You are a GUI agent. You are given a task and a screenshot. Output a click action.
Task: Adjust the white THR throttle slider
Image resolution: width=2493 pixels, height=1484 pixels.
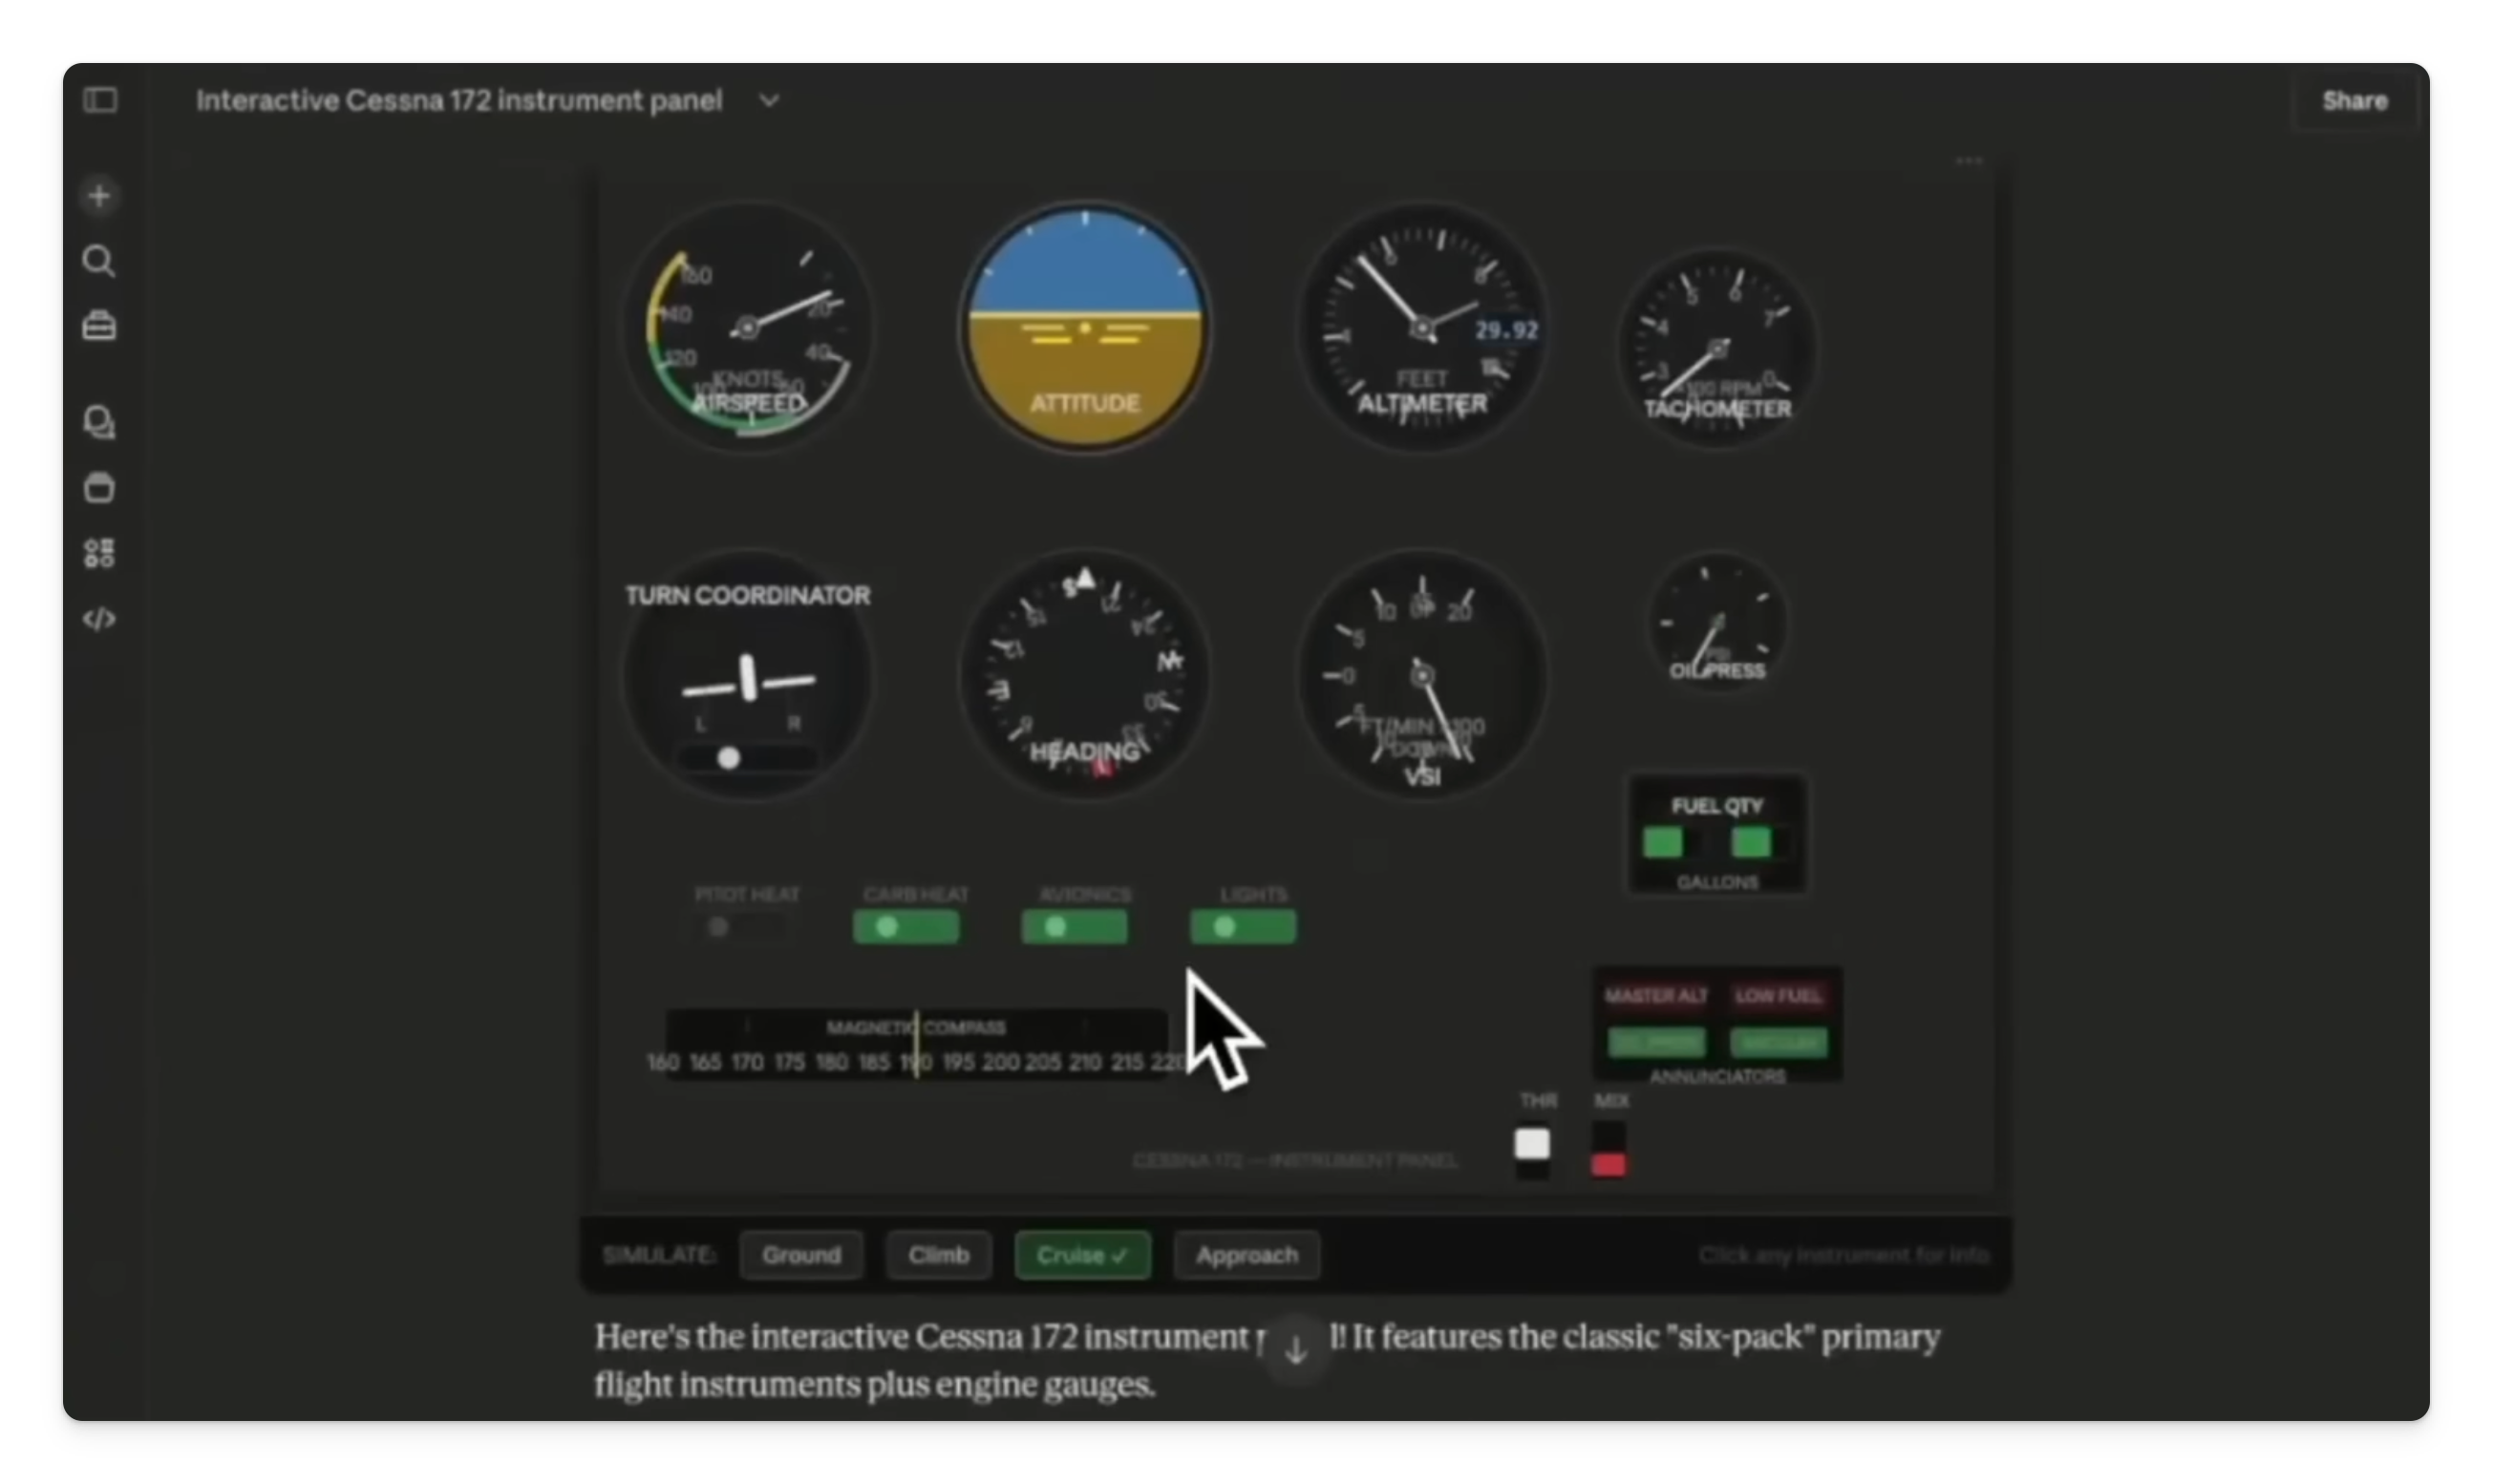[x=1532, y=1144]
